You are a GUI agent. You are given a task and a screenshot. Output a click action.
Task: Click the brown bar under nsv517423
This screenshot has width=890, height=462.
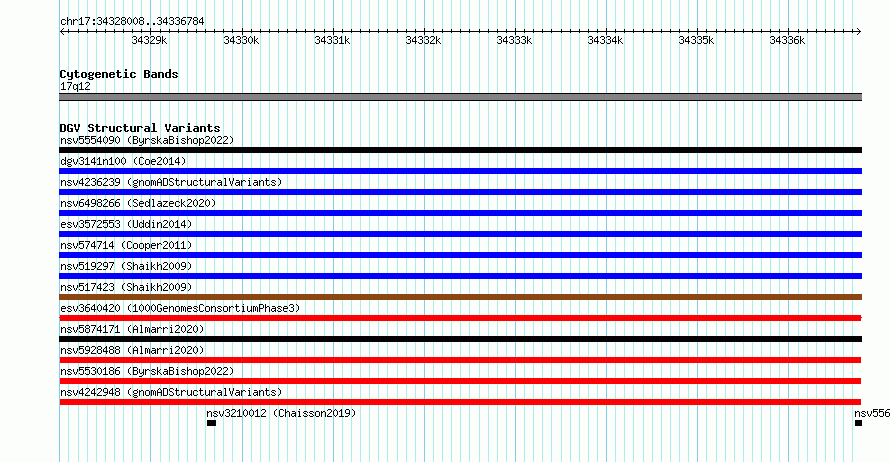(460, 297)
